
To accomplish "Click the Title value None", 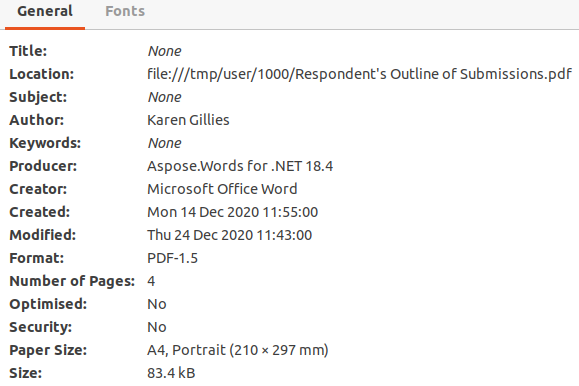I will (x=164, y=51).
